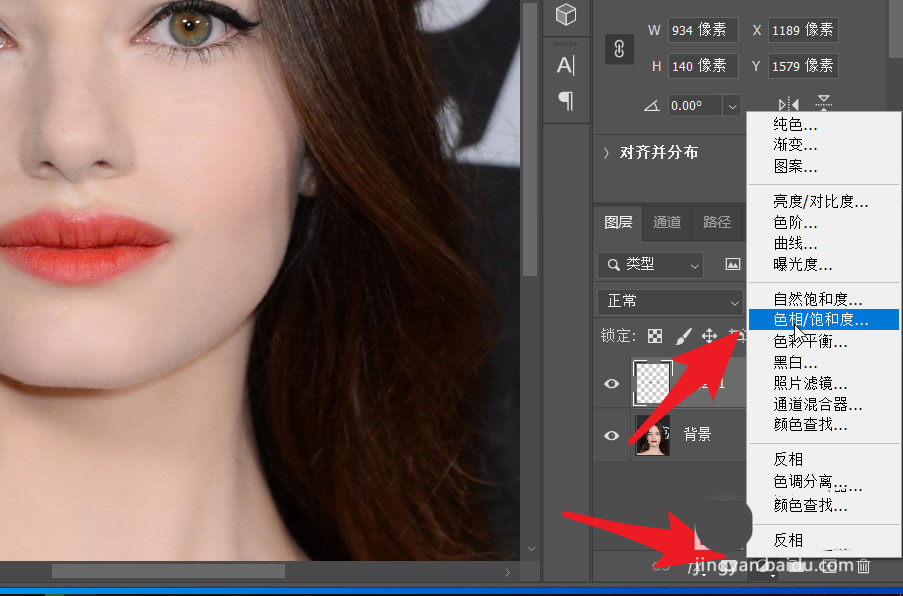Click the lock image pixels brush icon

tap(683, 336)
